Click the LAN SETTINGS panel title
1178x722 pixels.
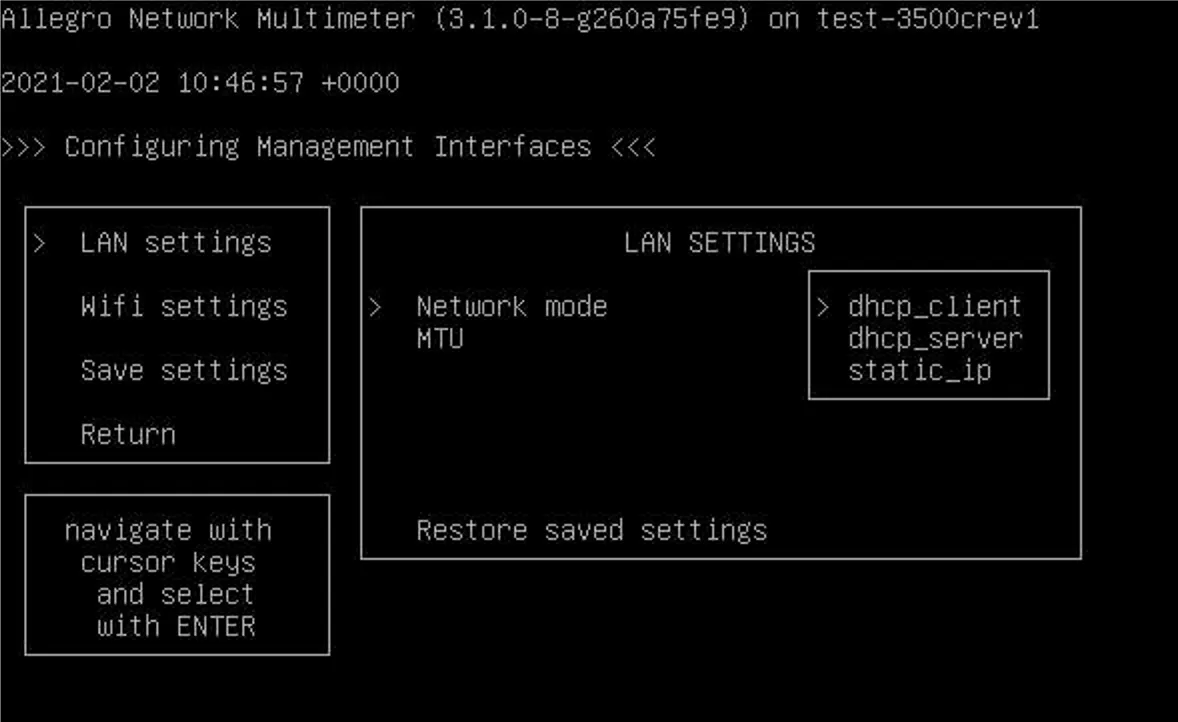click(719, 243)
